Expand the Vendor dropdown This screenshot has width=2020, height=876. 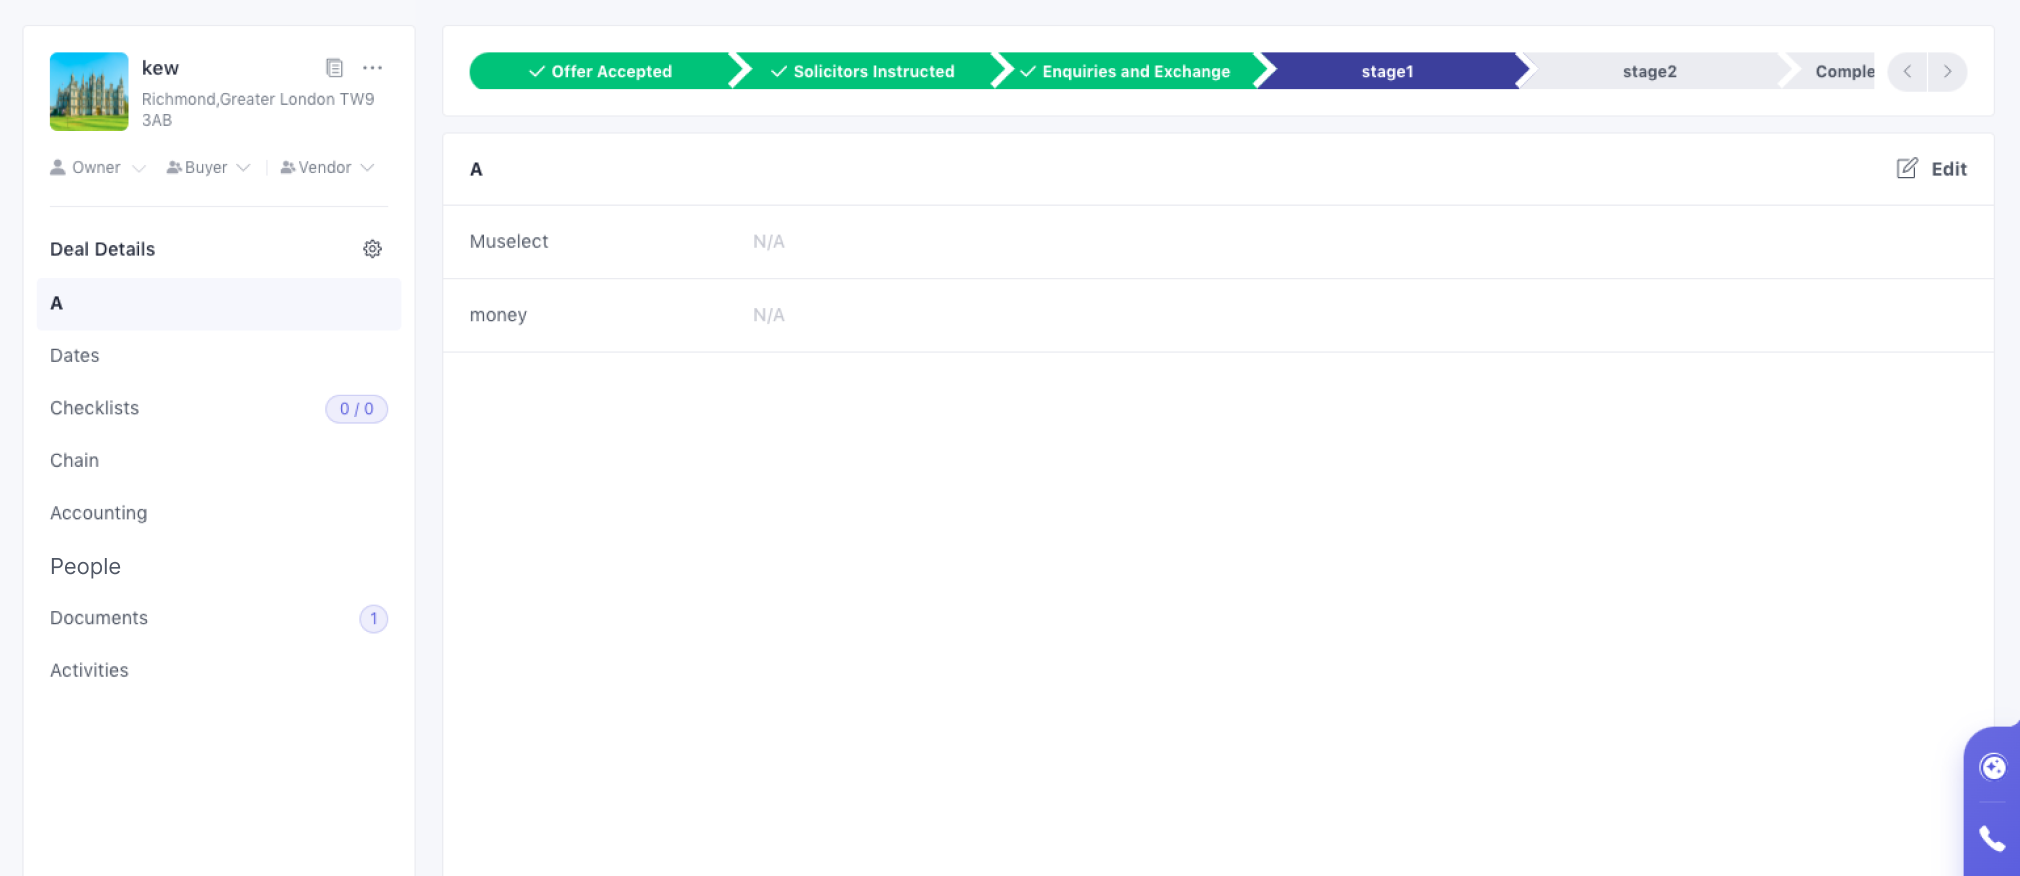pyautogui.click(x=327, y=168)
